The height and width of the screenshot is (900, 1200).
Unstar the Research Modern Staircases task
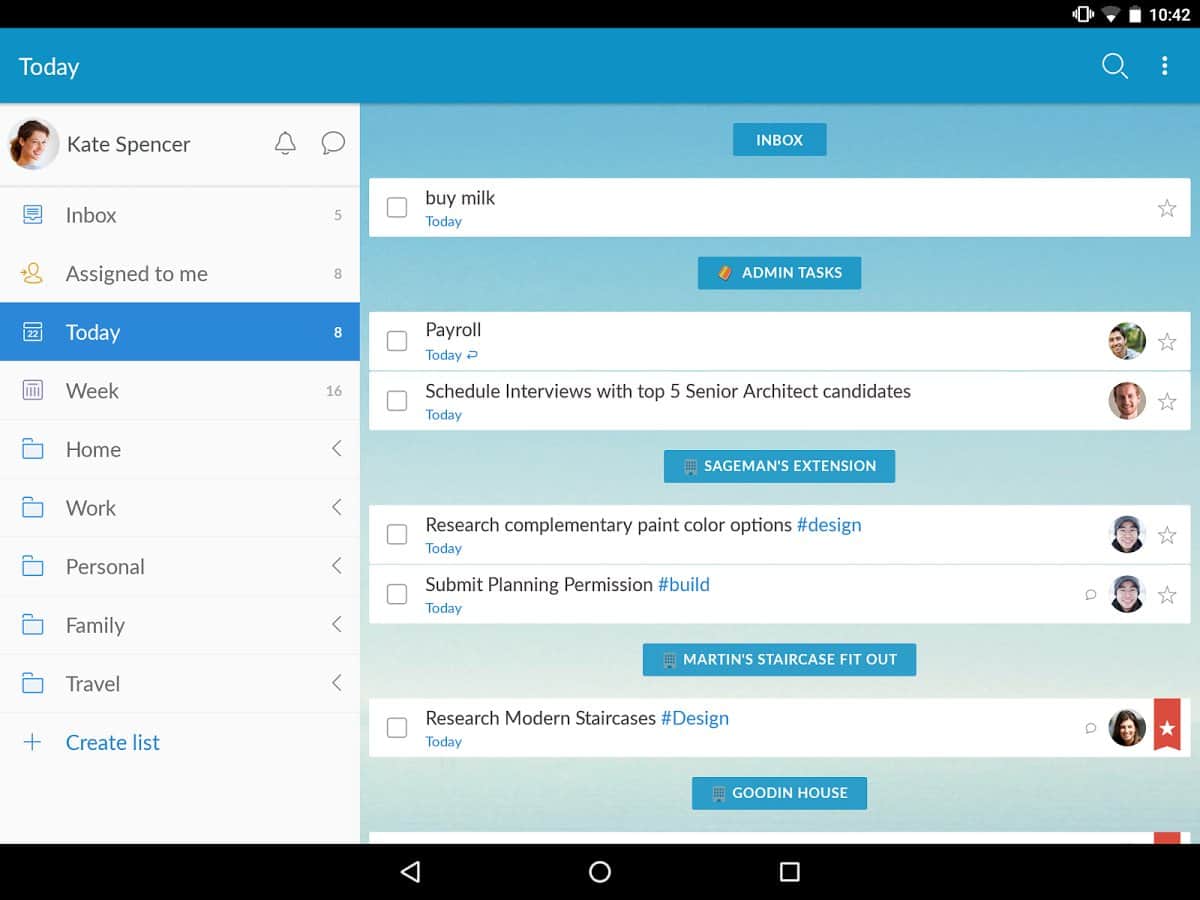click(1166, 727)
